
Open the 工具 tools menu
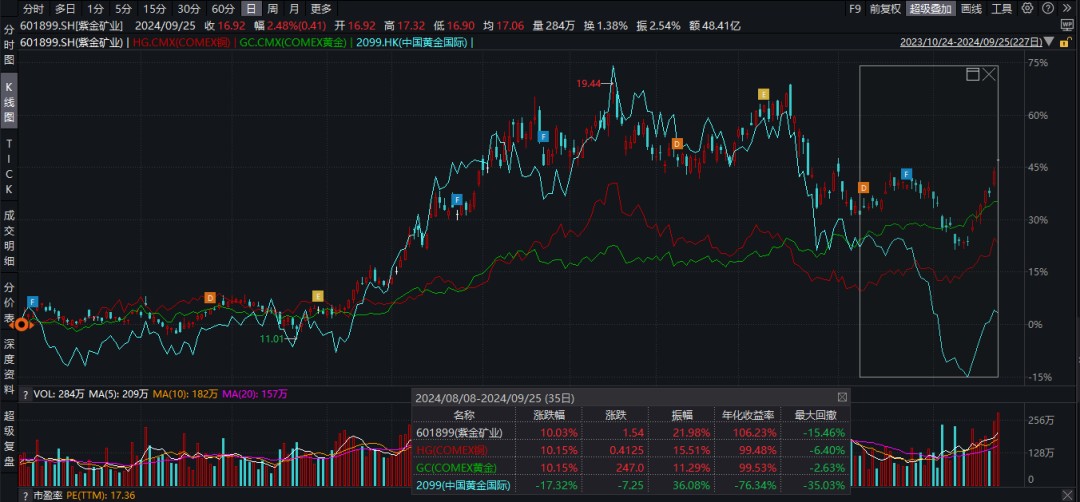tap(1003, 9)
